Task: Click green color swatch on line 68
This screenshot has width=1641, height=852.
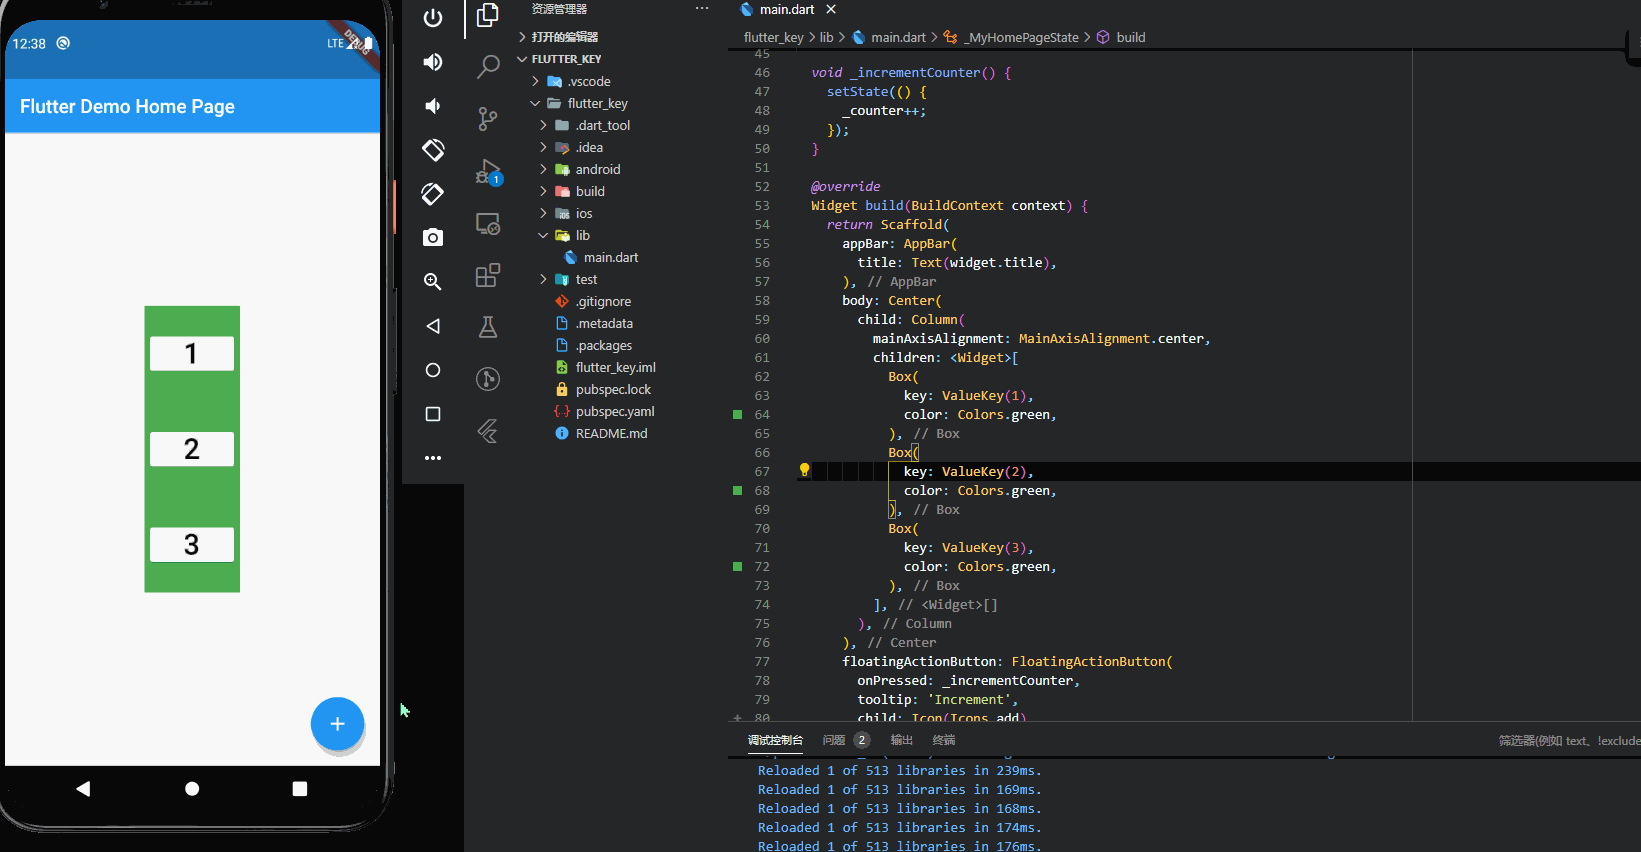Action: [x=738, y=490]
